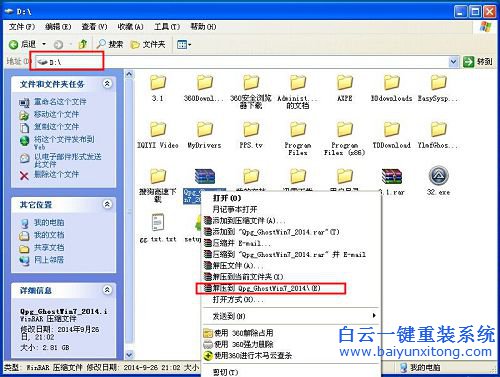This screenshot has width=500, height=377.
Task: Choose 打开方式(H)... in context menu
Action: (x=291, y=299)
